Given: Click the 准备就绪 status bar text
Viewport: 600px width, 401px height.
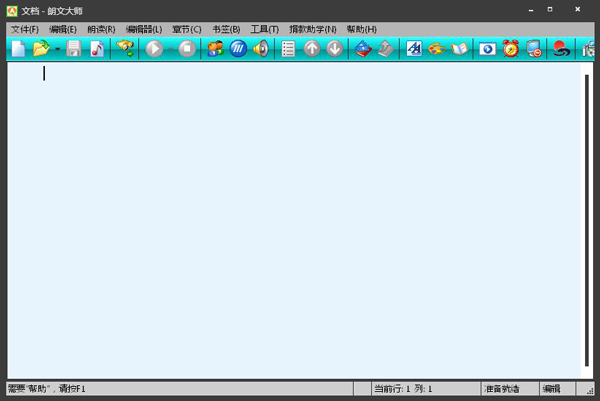Looking at the screenshot, I should coord(501,389).
